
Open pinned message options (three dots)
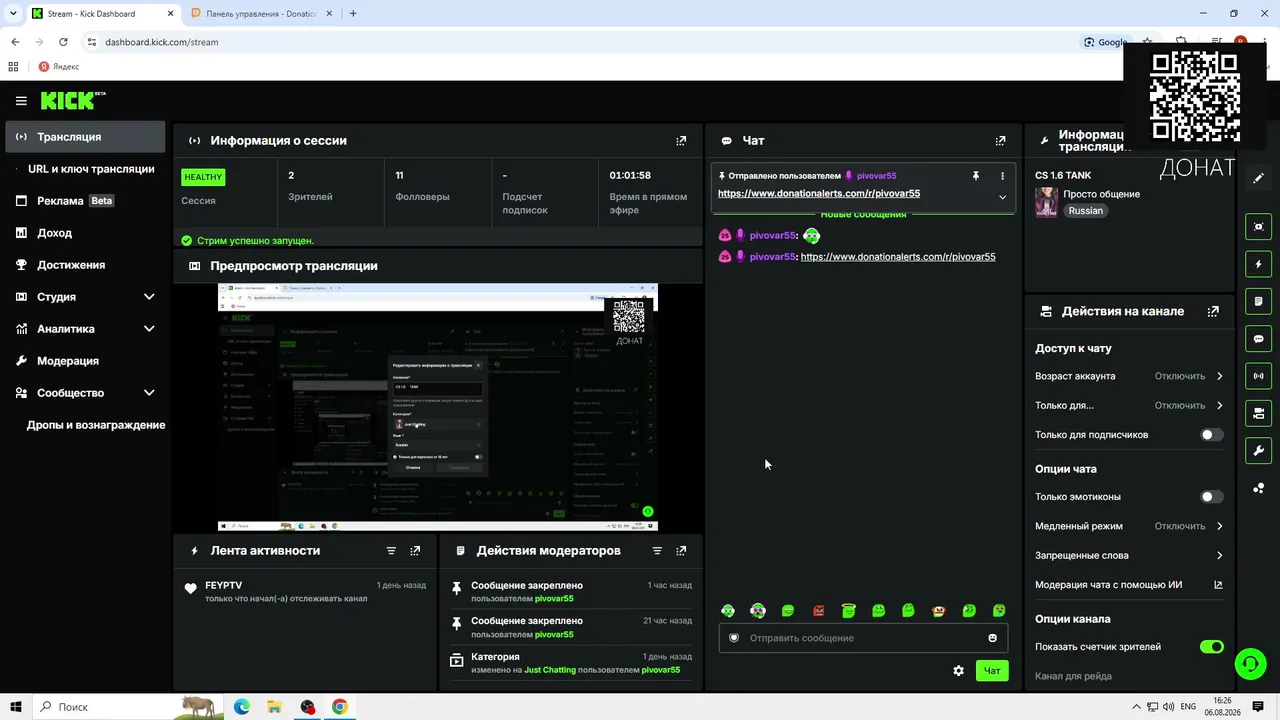[x=1002, y=176]
